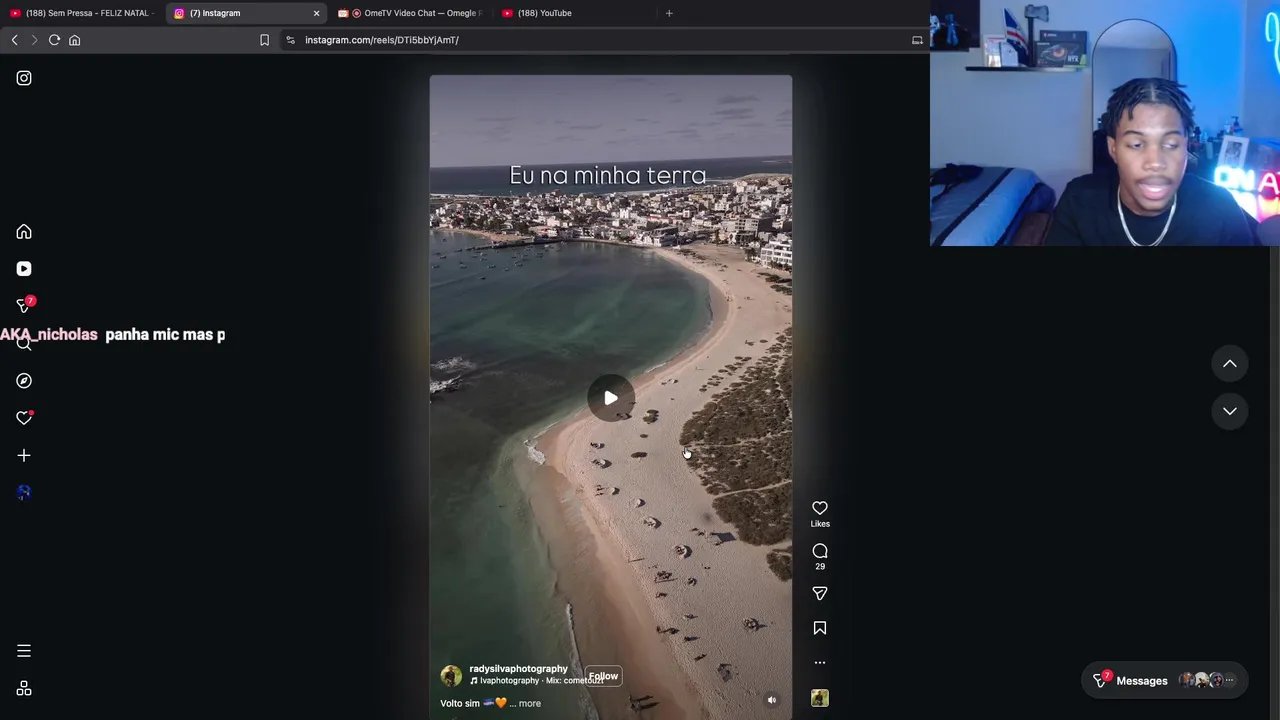Open reel more options ellipsis
The height and width of the screenshot is (720, 1280).
[820, 662]
